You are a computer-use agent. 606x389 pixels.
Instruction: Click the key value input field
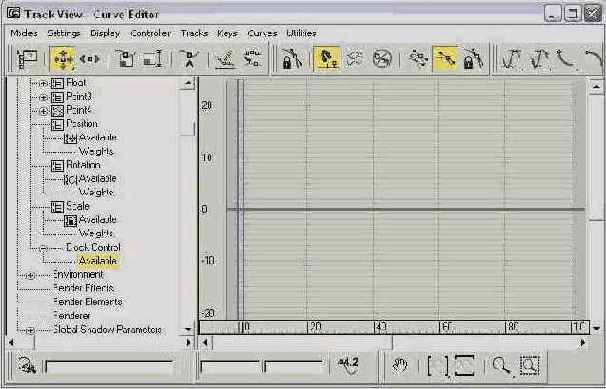coord(294,367)
